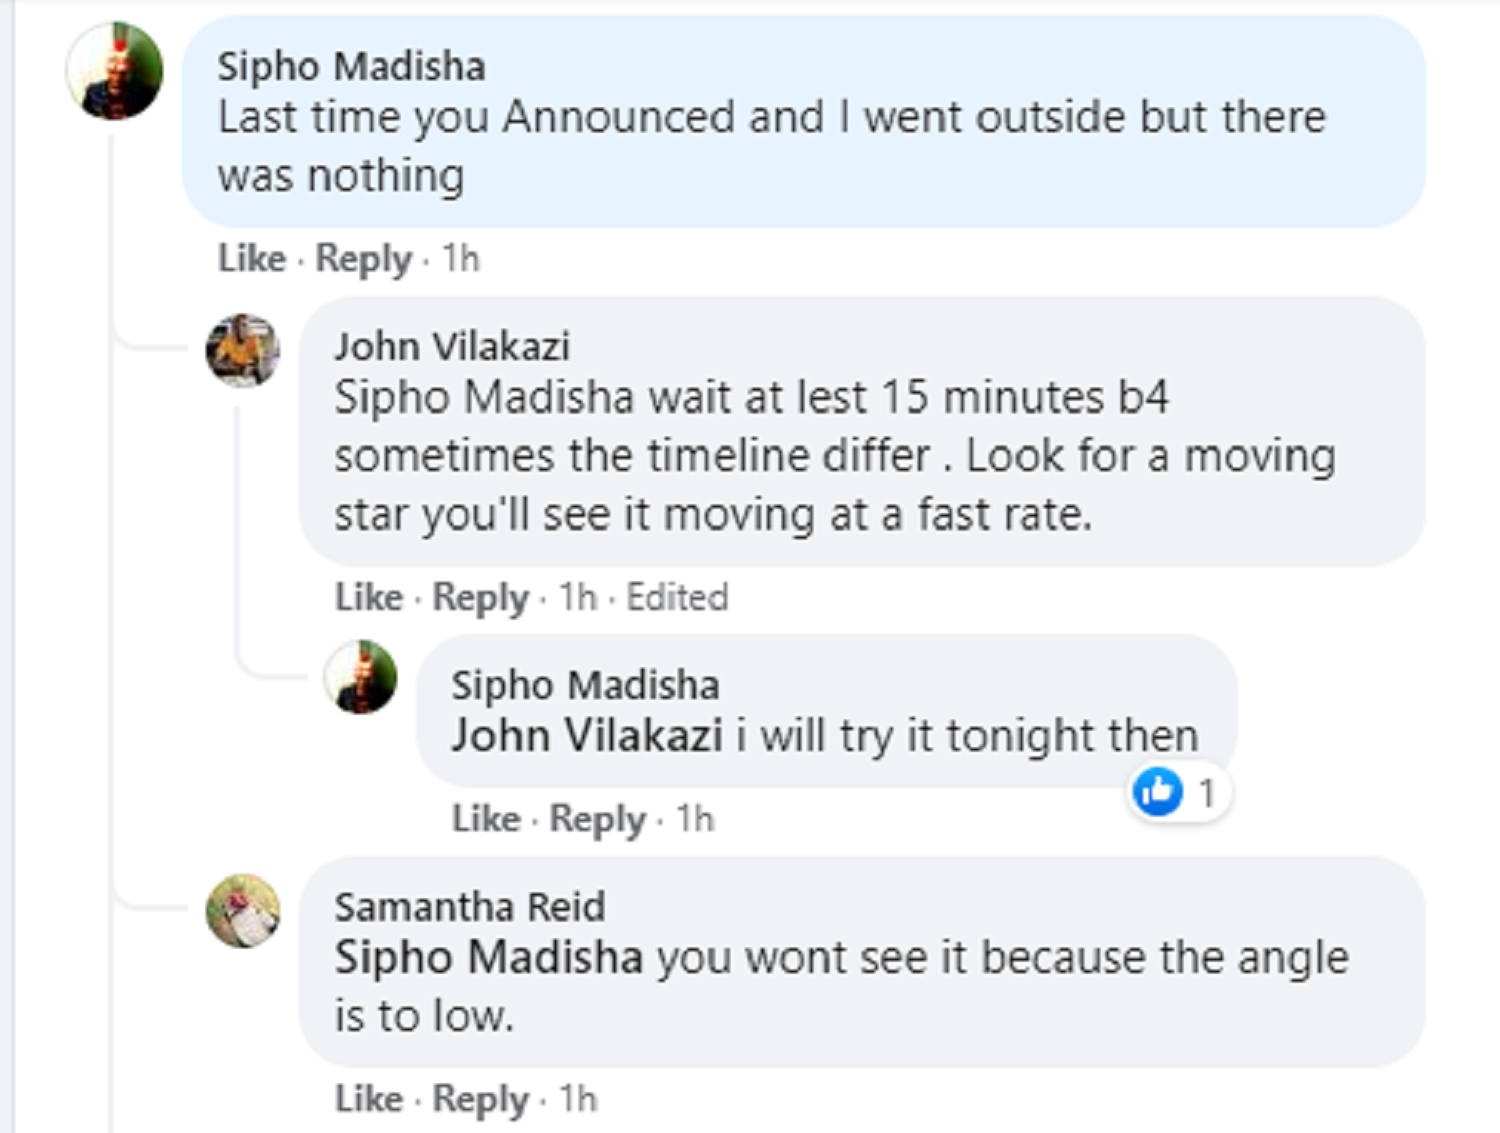
Task: Open the Edited history on John's comment
Action: point(677,597)
